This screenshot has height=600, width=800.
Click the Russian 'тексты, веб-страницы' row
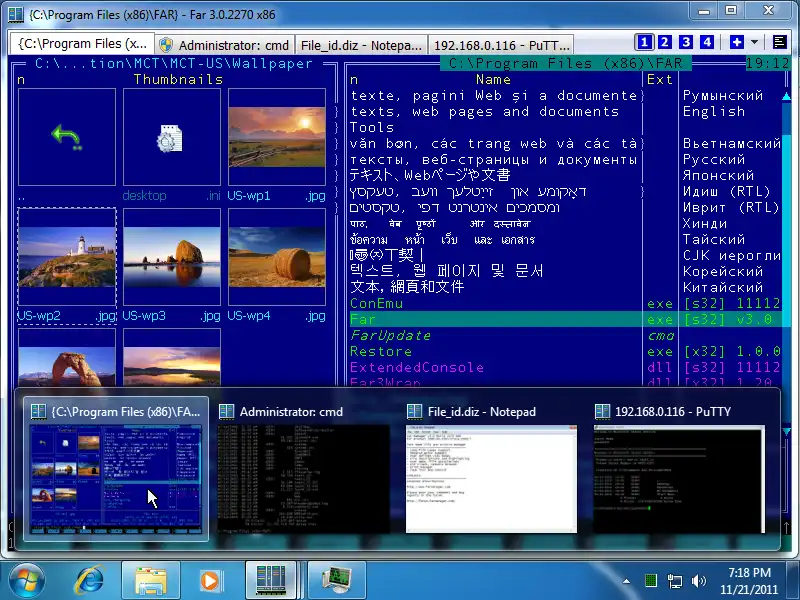(565, 160)
